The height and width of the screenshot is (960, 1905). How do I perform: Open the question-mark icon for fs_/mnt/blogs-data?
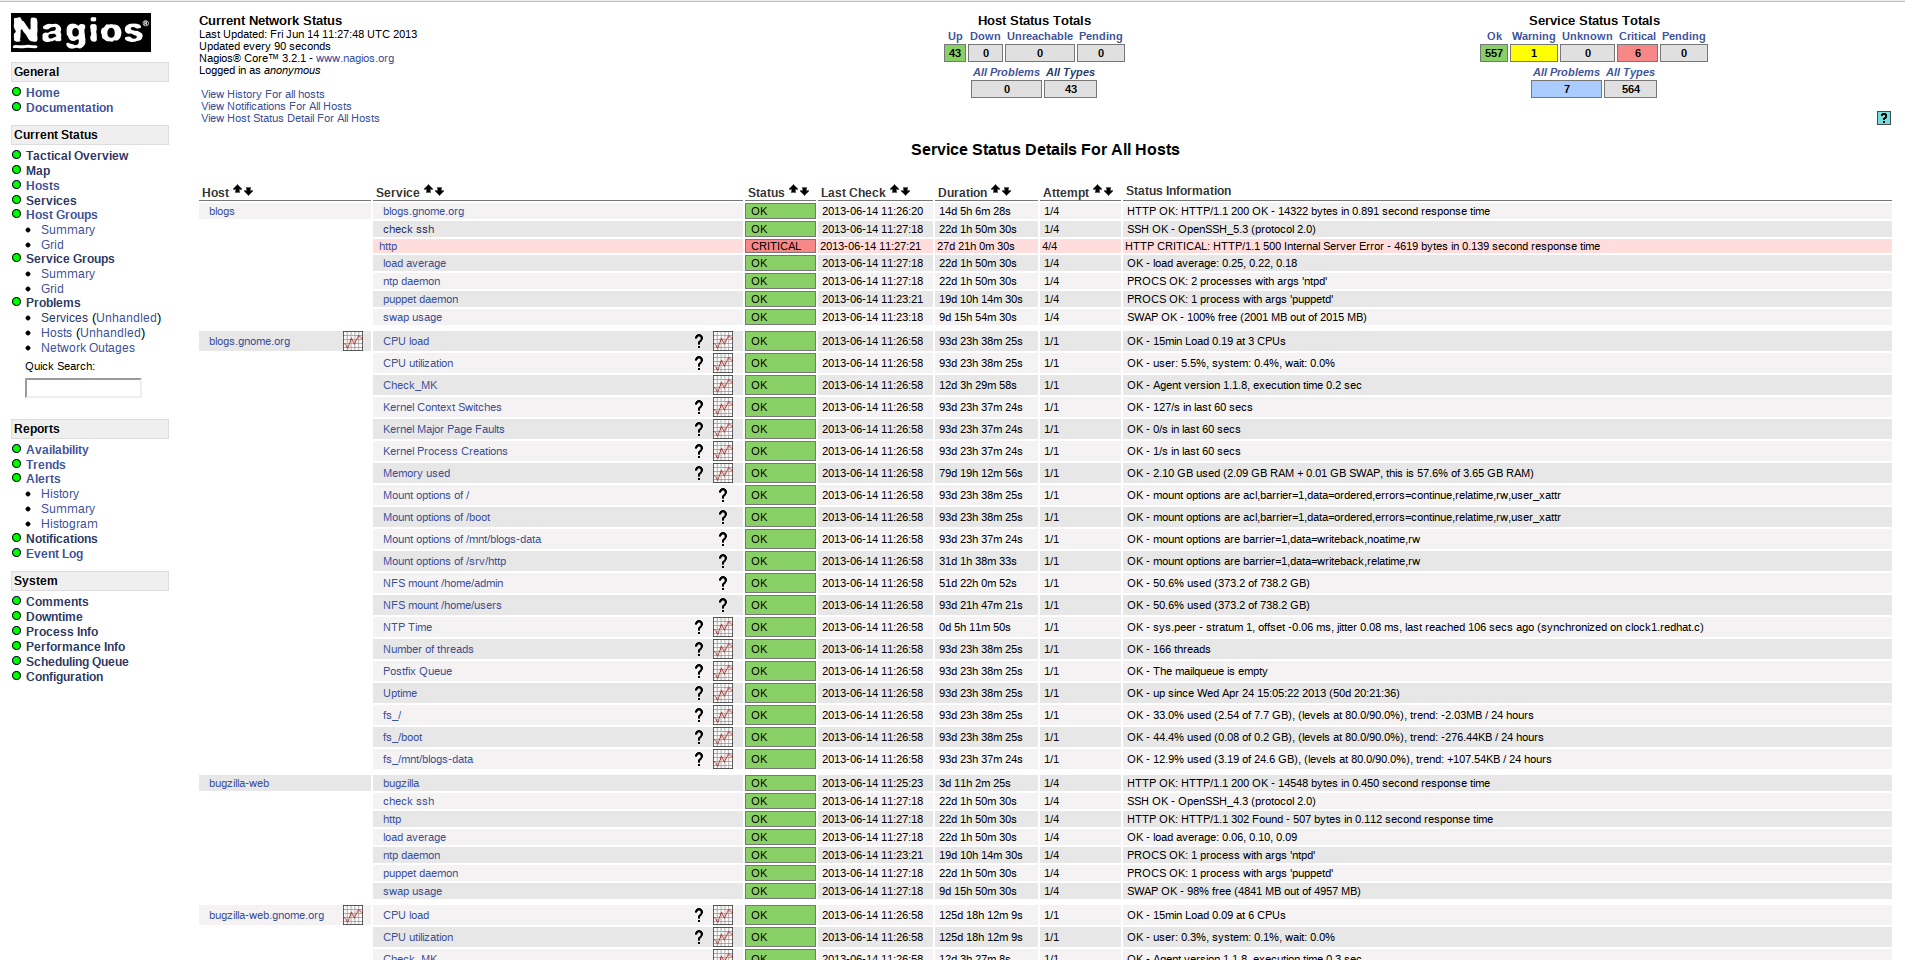(699, 759)
